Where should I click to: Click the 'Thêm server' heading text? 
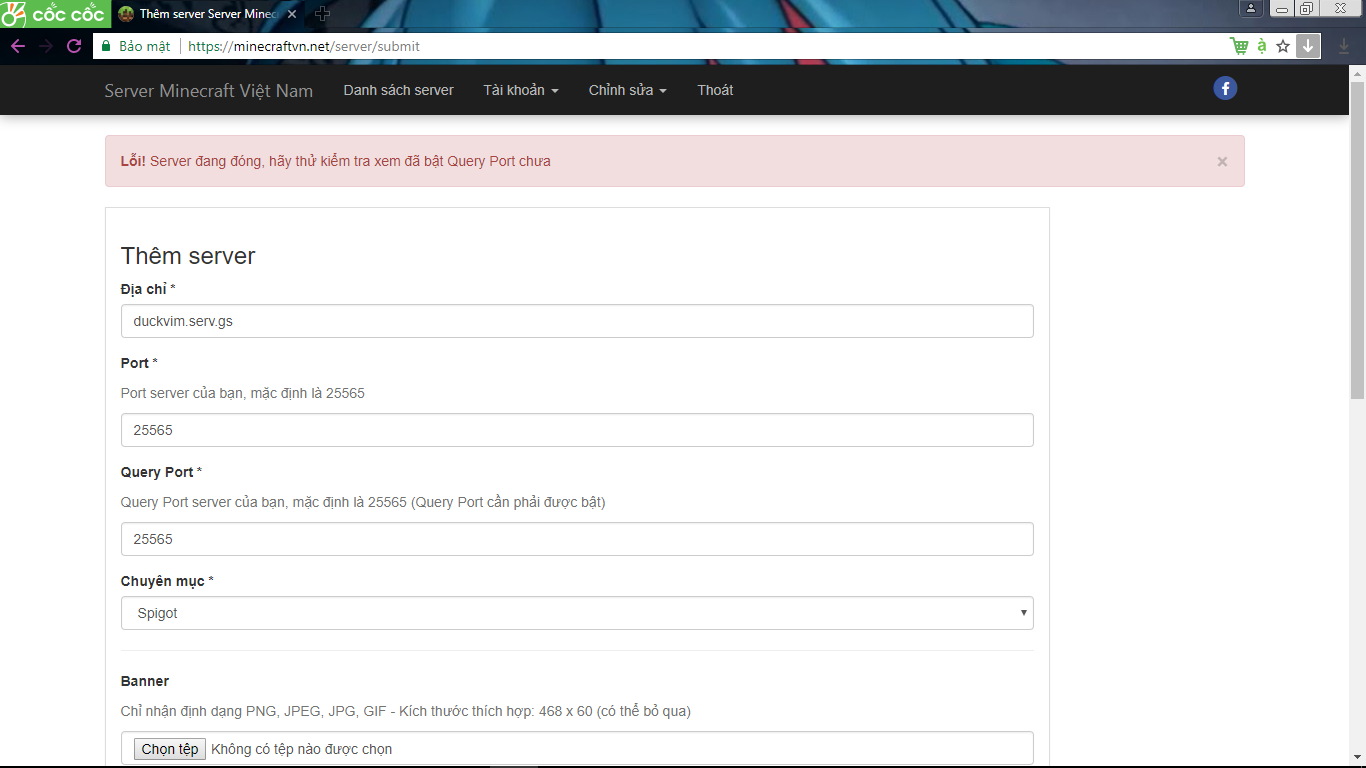pyautogui.click(x=188, y=256)
